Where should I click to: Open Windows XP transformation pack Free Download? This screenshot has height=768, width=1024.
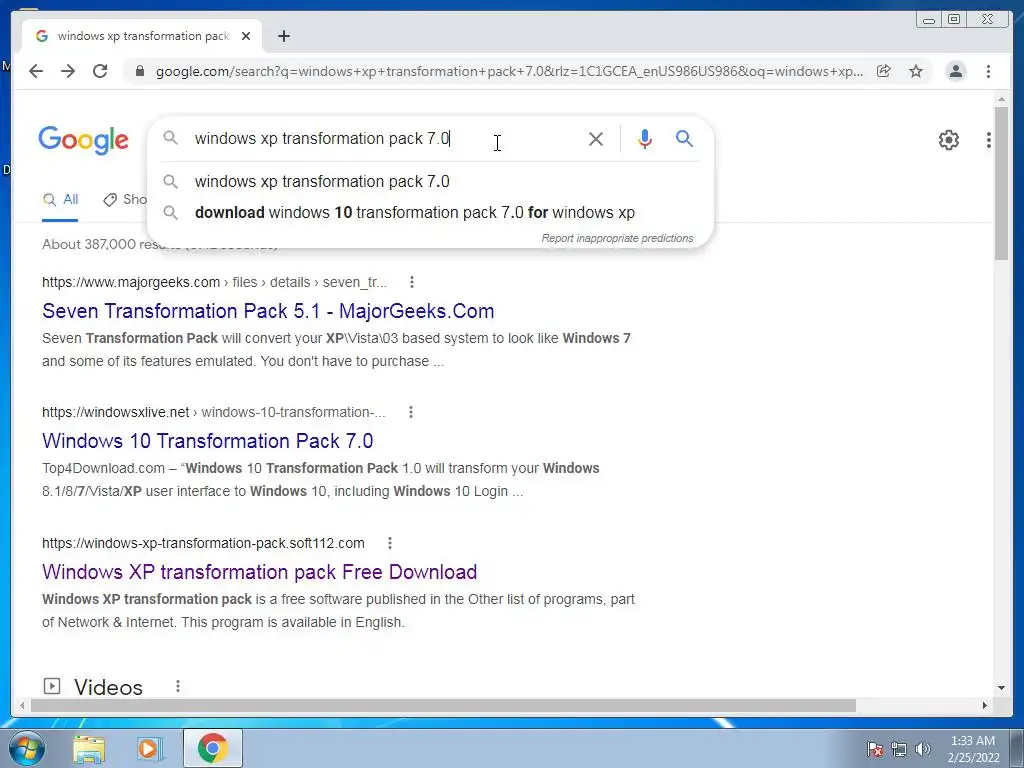[259, 572]
